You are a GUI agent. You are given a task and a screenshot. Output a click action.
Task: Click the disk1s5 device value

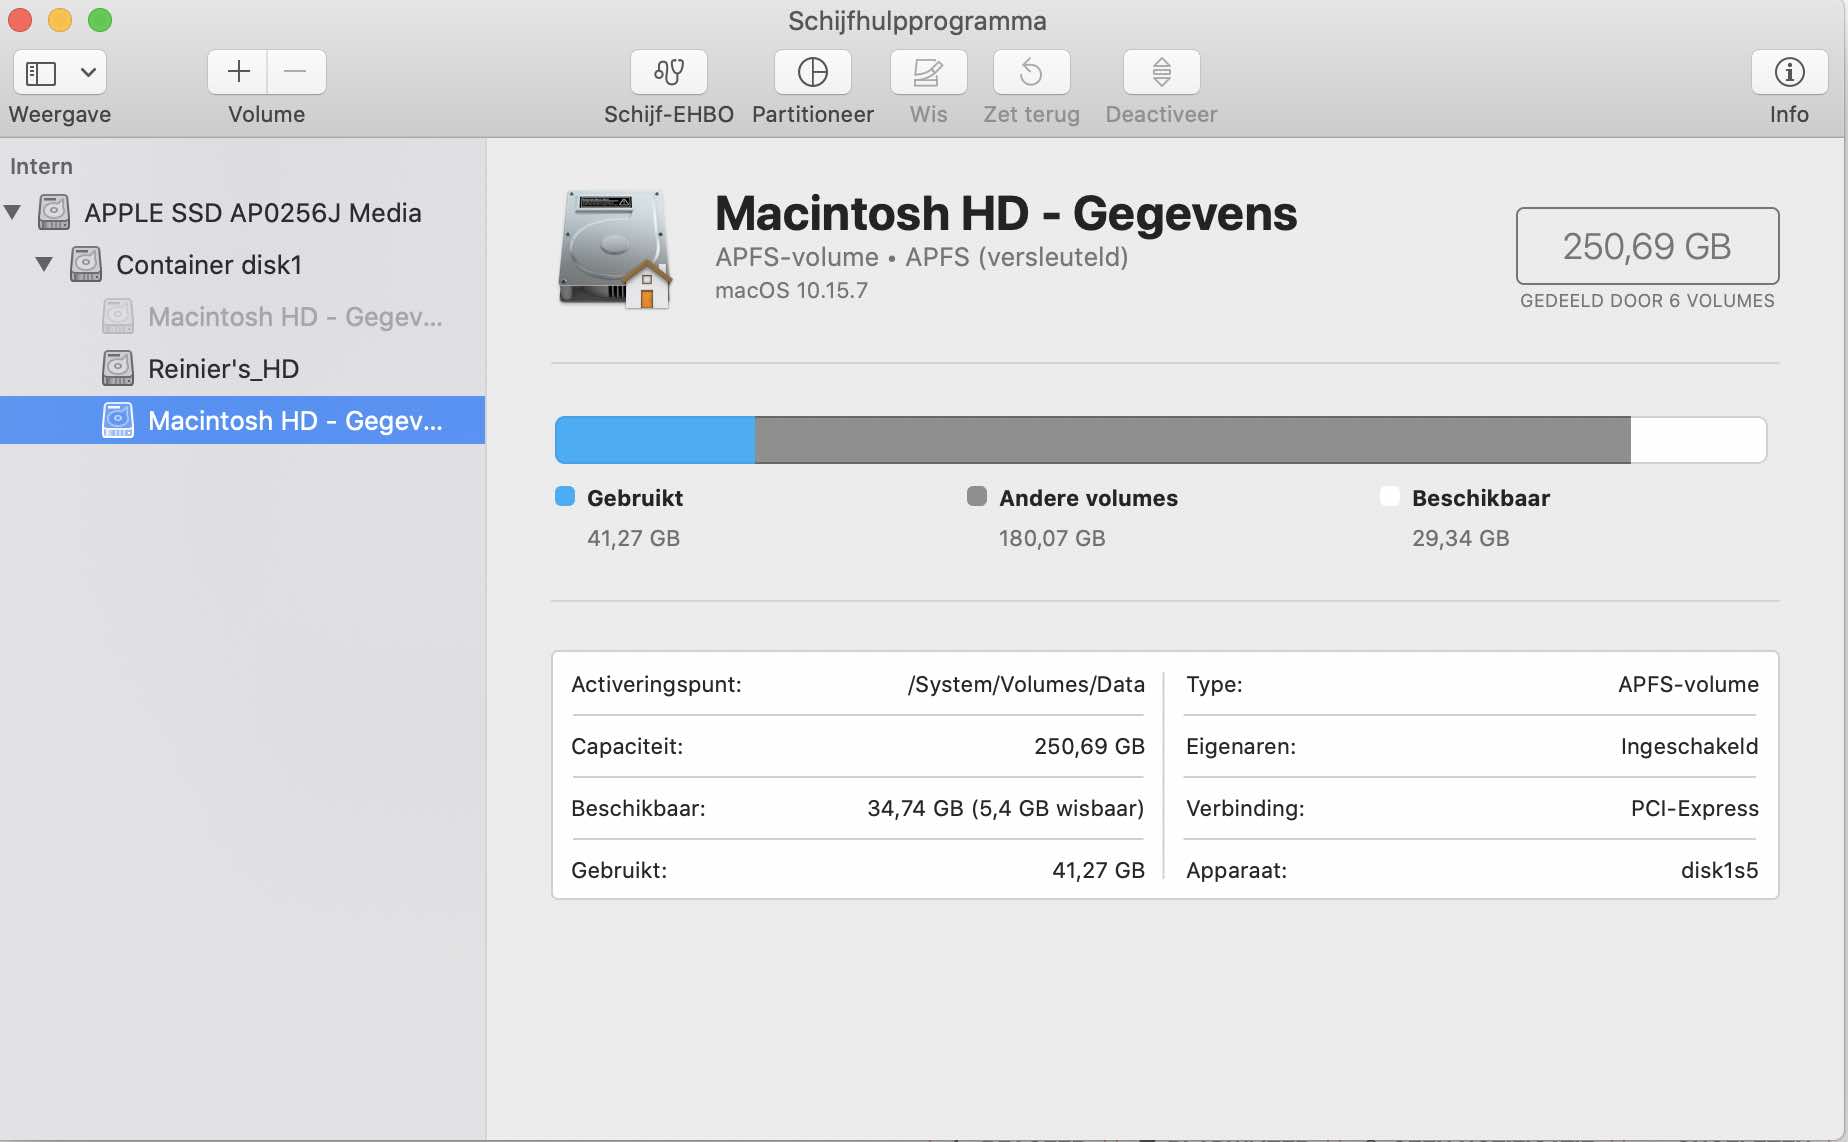click(x=1719, y=870)
